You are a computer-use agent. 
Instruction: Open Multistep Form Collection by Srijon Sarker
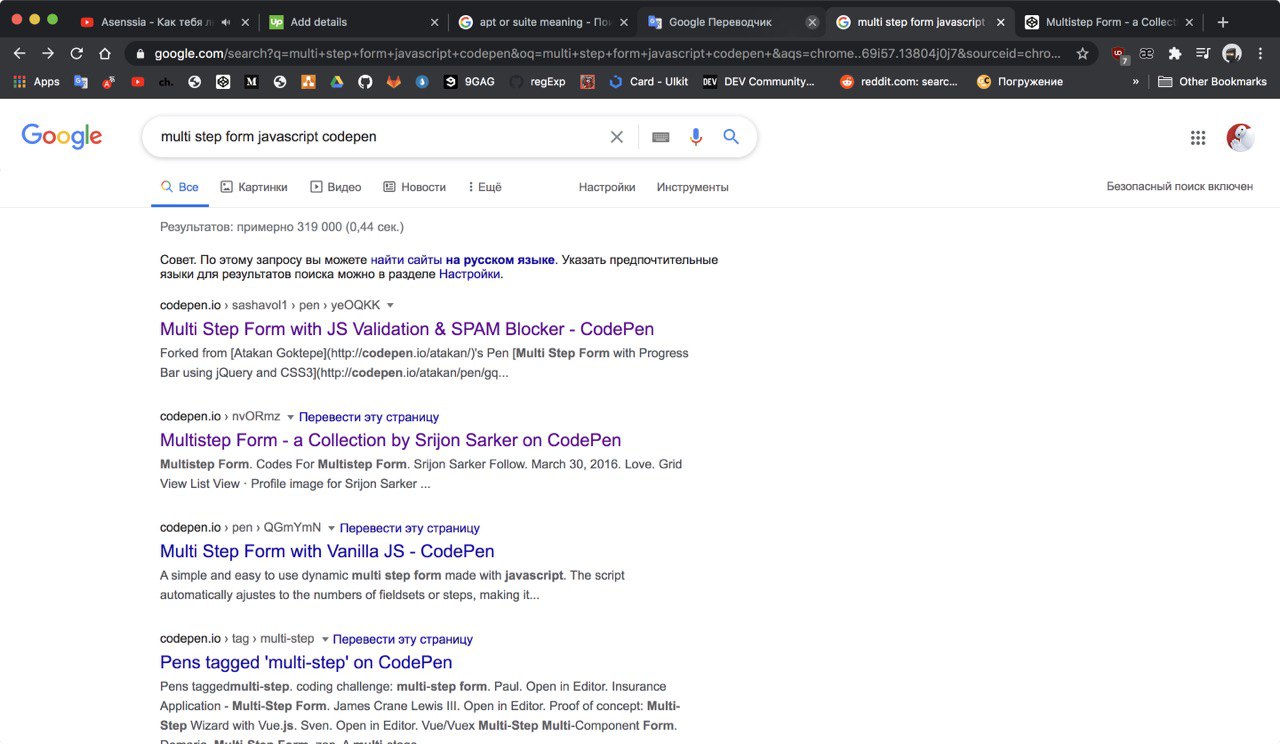[390, 440]
